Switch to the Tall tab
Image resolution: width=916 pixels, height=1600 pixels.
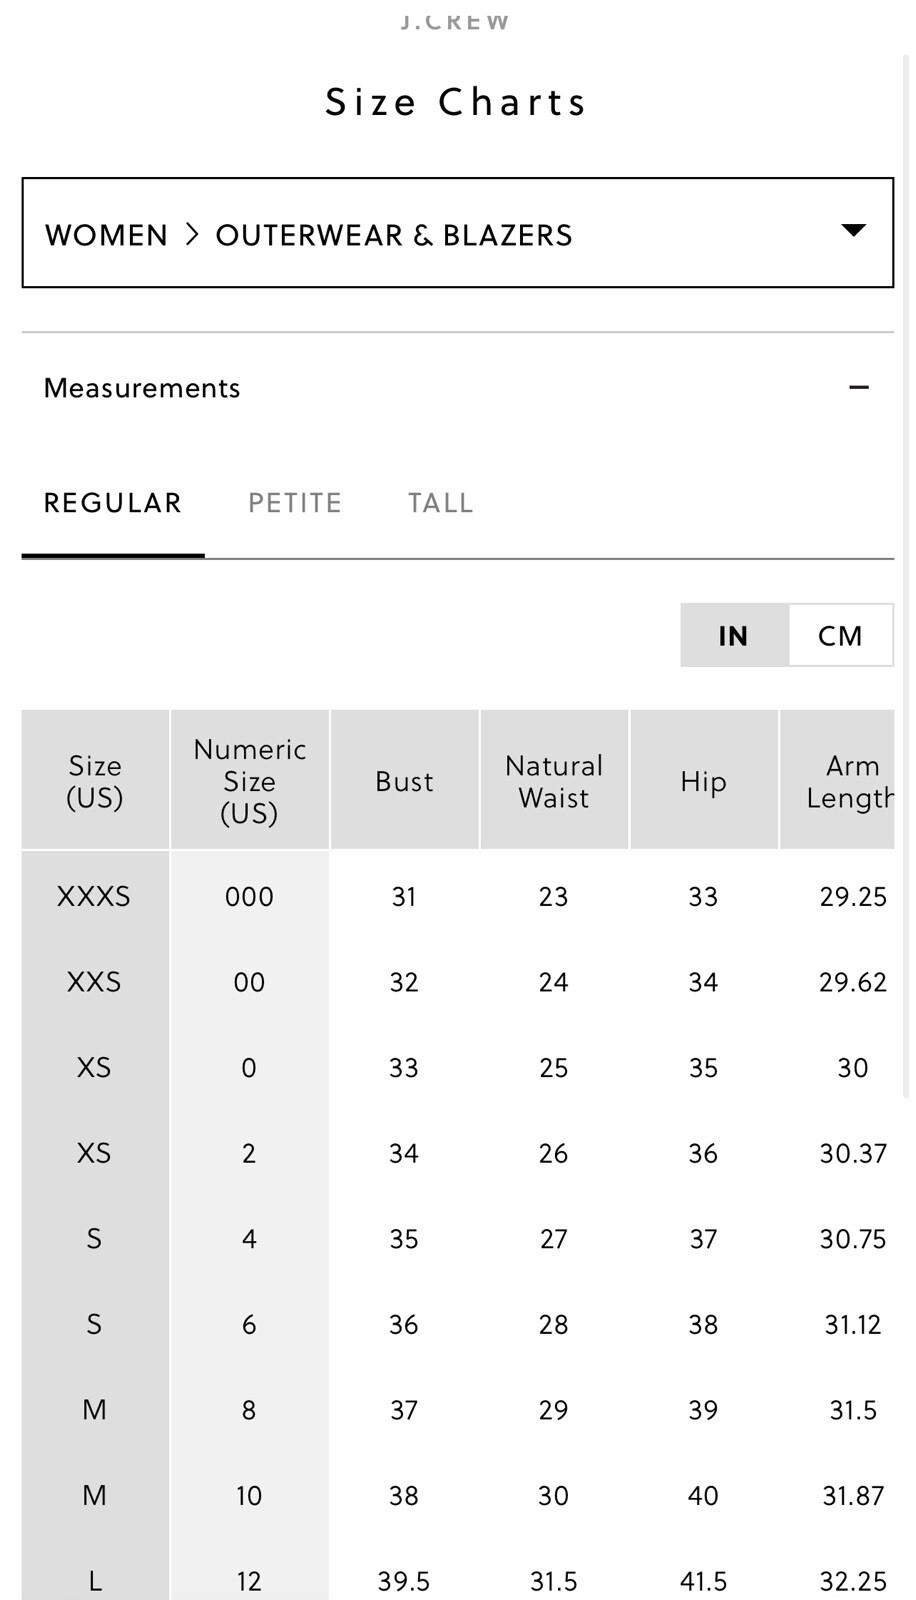click(x=440, y=503)
